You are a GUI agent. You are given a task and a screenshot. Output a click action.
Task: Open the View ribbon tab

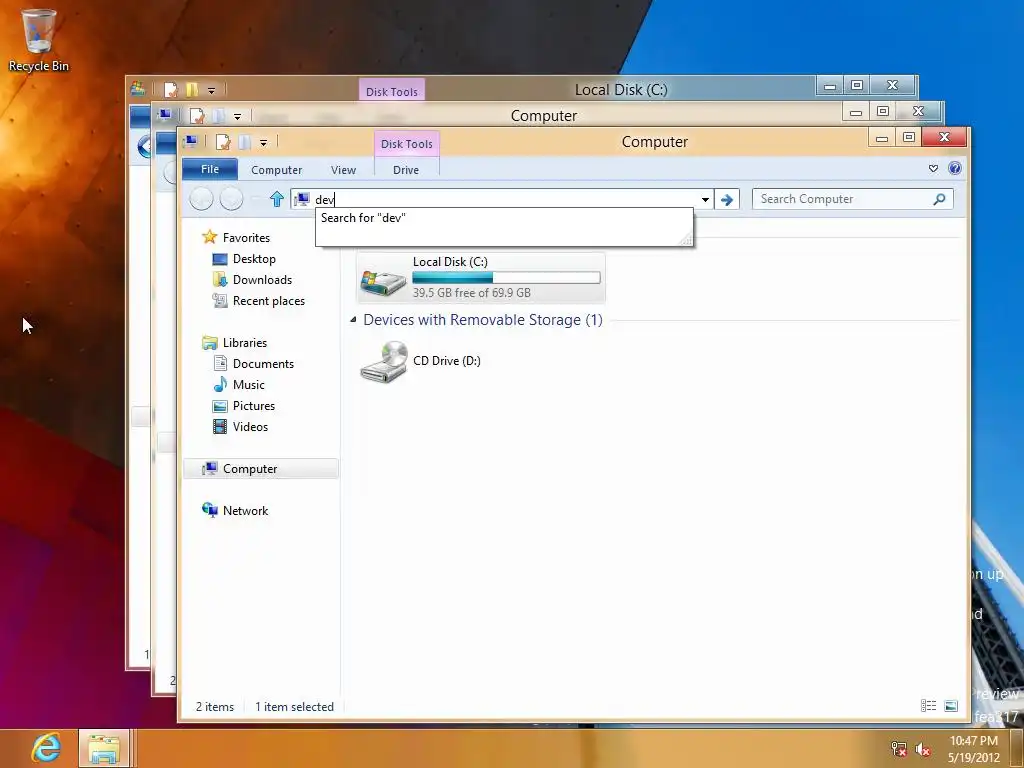point(344,170)
